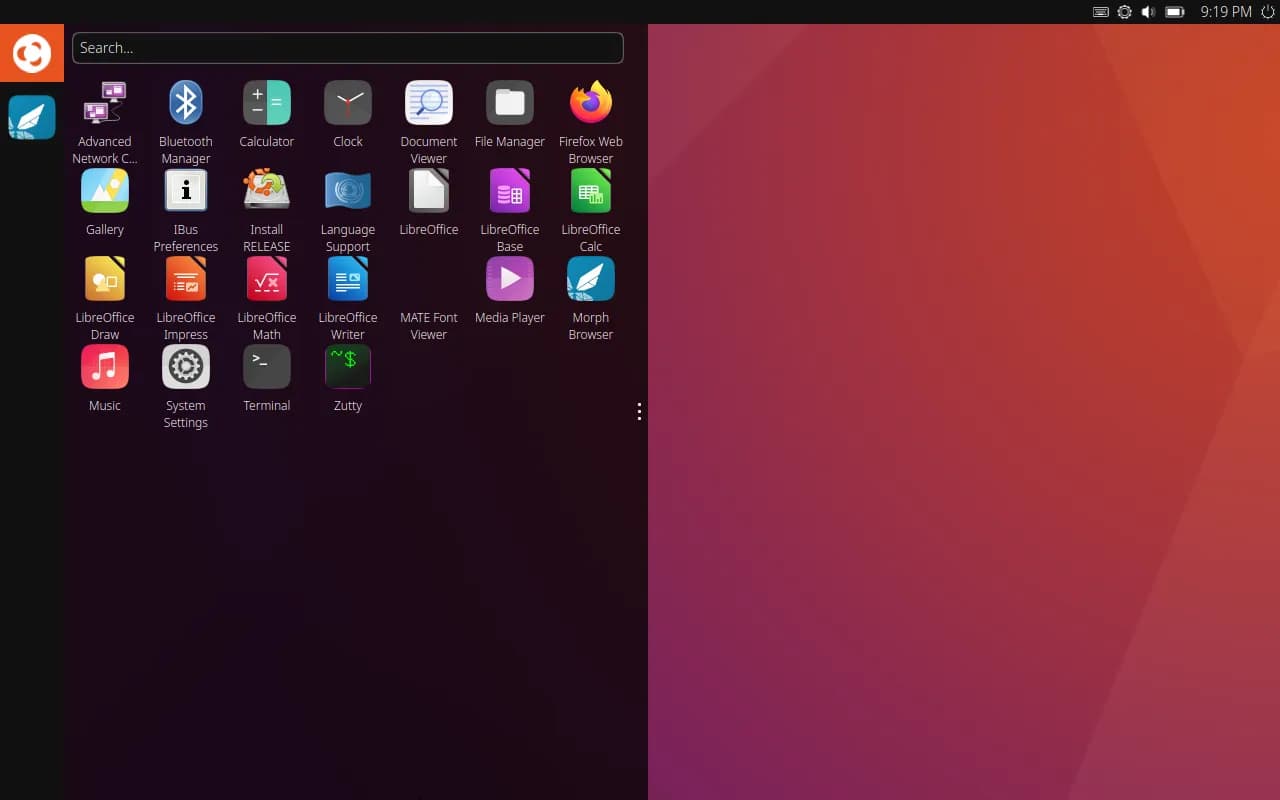The height and width of the screenshot is (800, 1280).
Task: Mute audio via the top bar speaker icon
Action: coord(1148,12)
